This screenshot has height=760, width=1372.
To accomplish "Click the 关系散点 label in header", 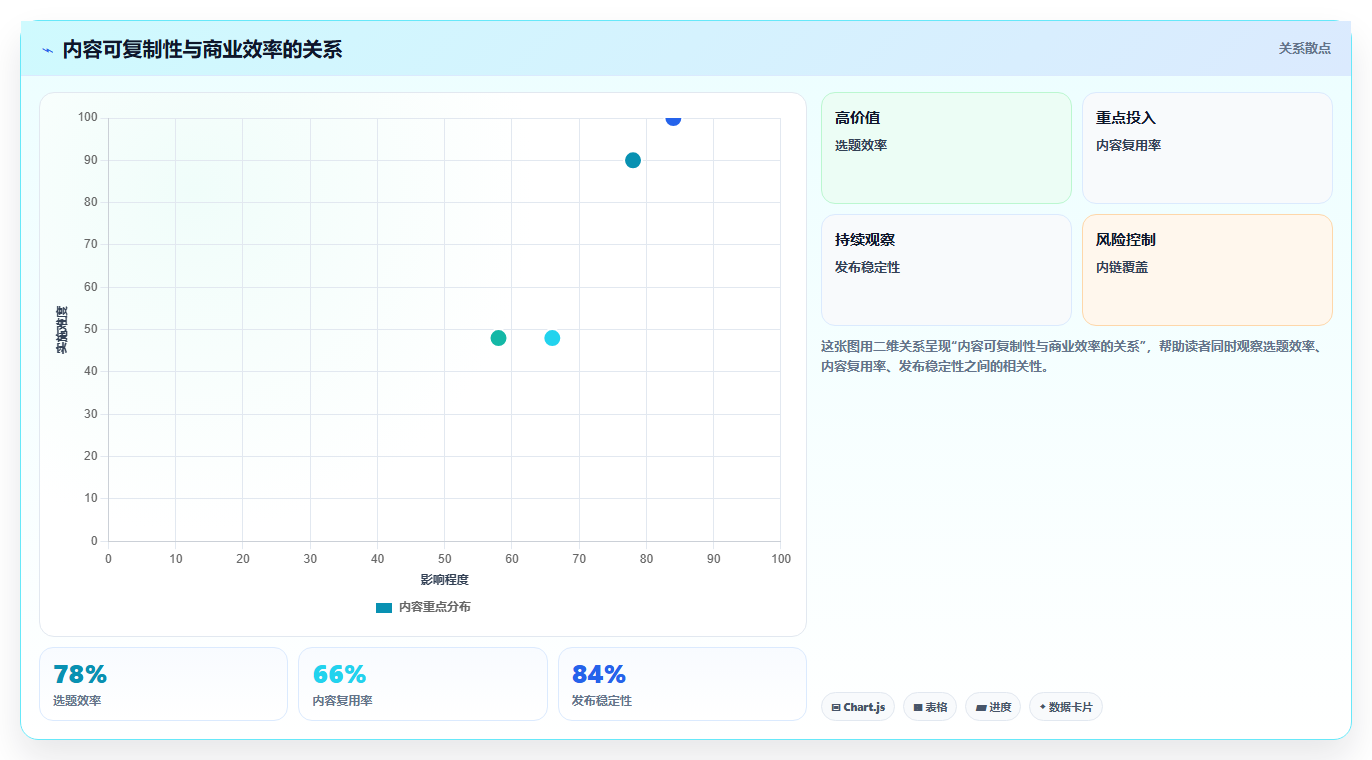I will click(1305, 48).
